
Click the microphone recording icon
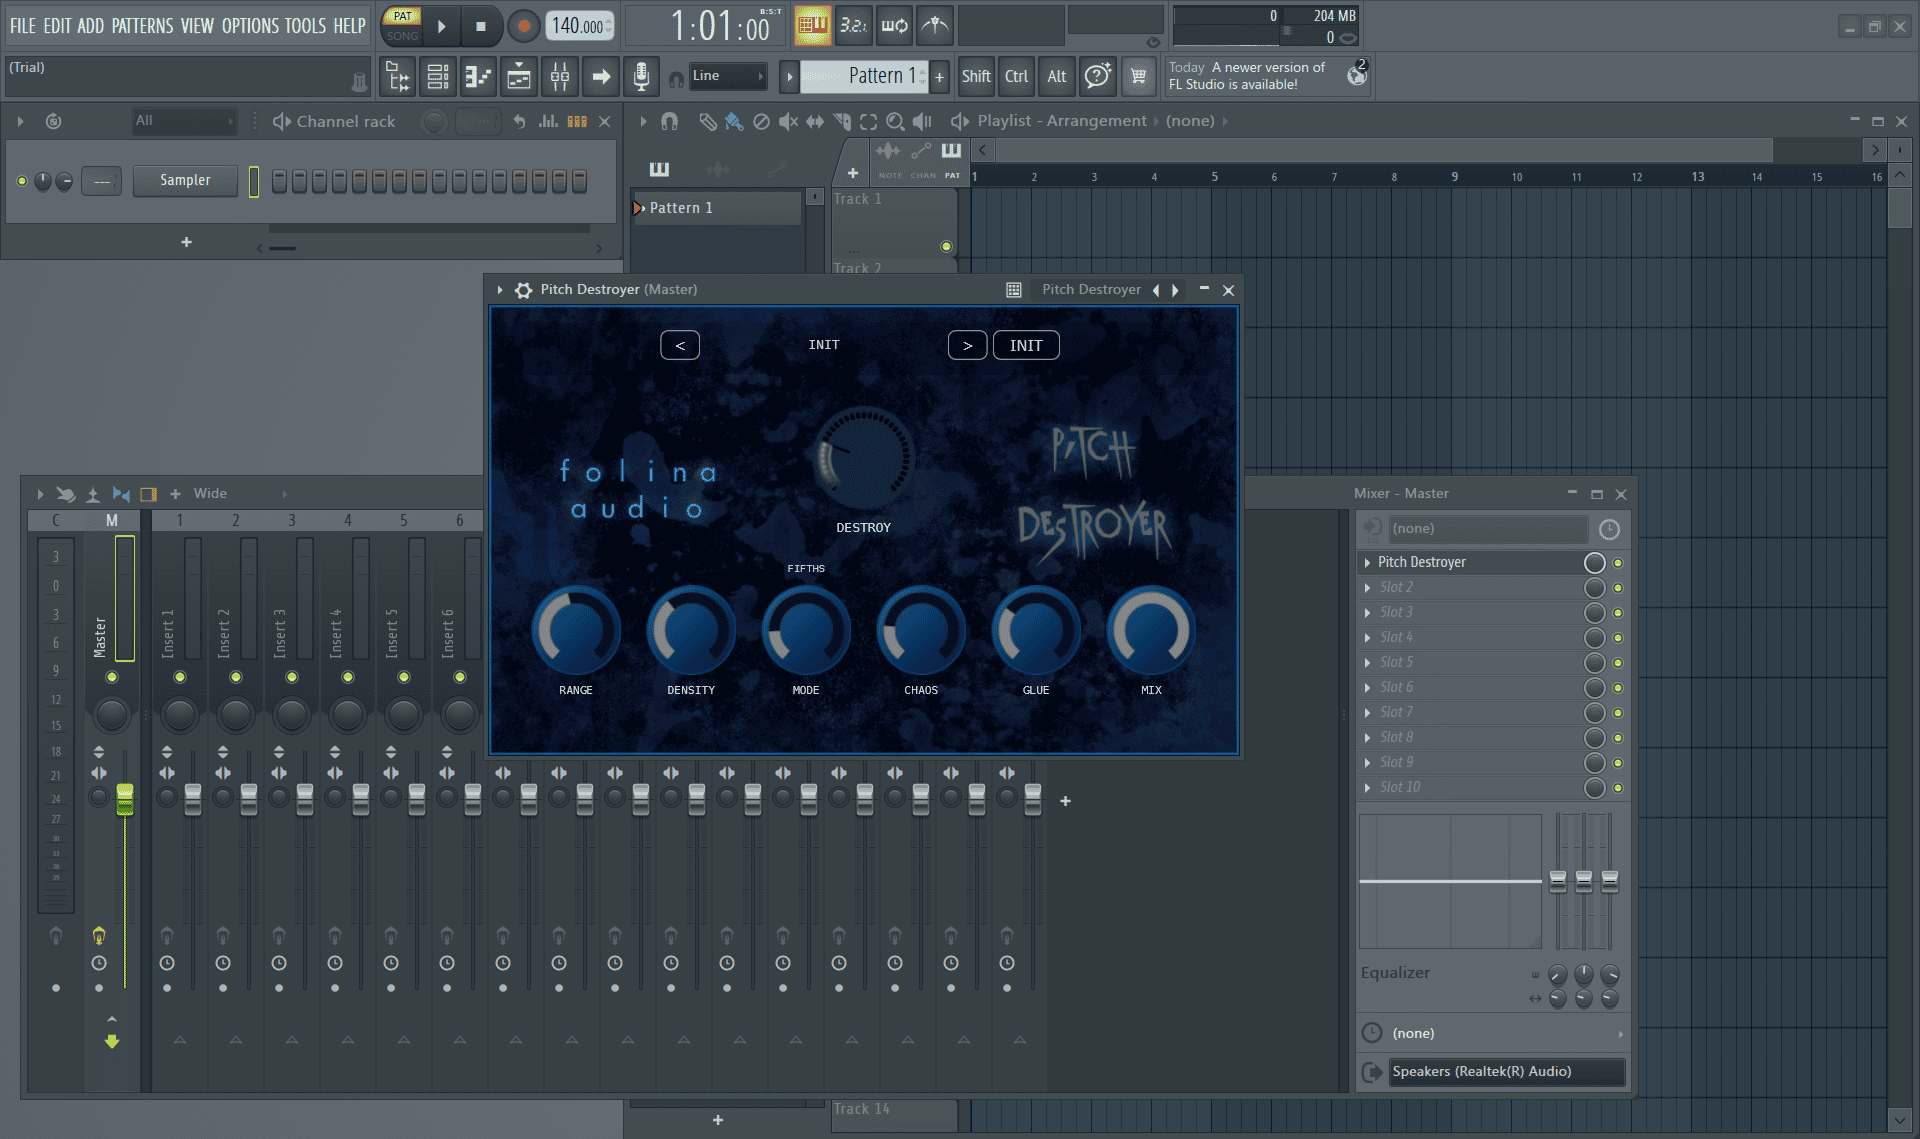coord(641,76)
